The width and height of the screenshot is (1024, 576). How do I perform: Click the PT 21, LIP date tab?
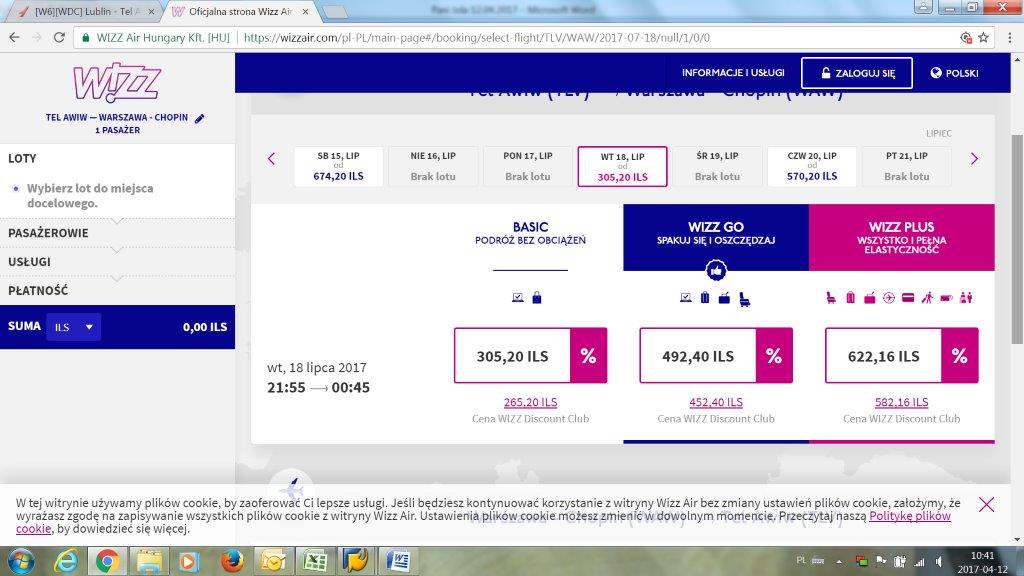[906, 167]
